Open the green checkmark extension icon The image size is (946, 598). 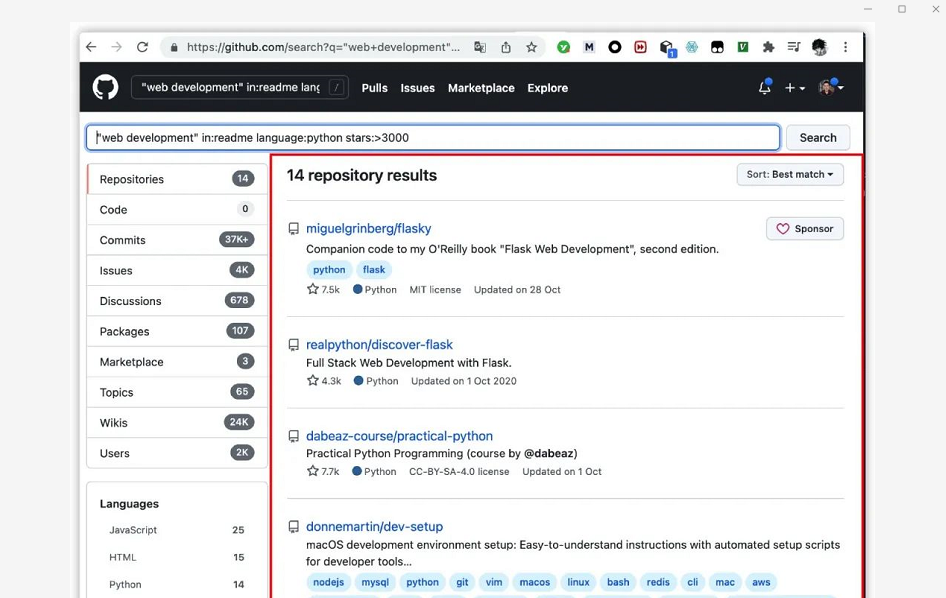pos(563,47)
